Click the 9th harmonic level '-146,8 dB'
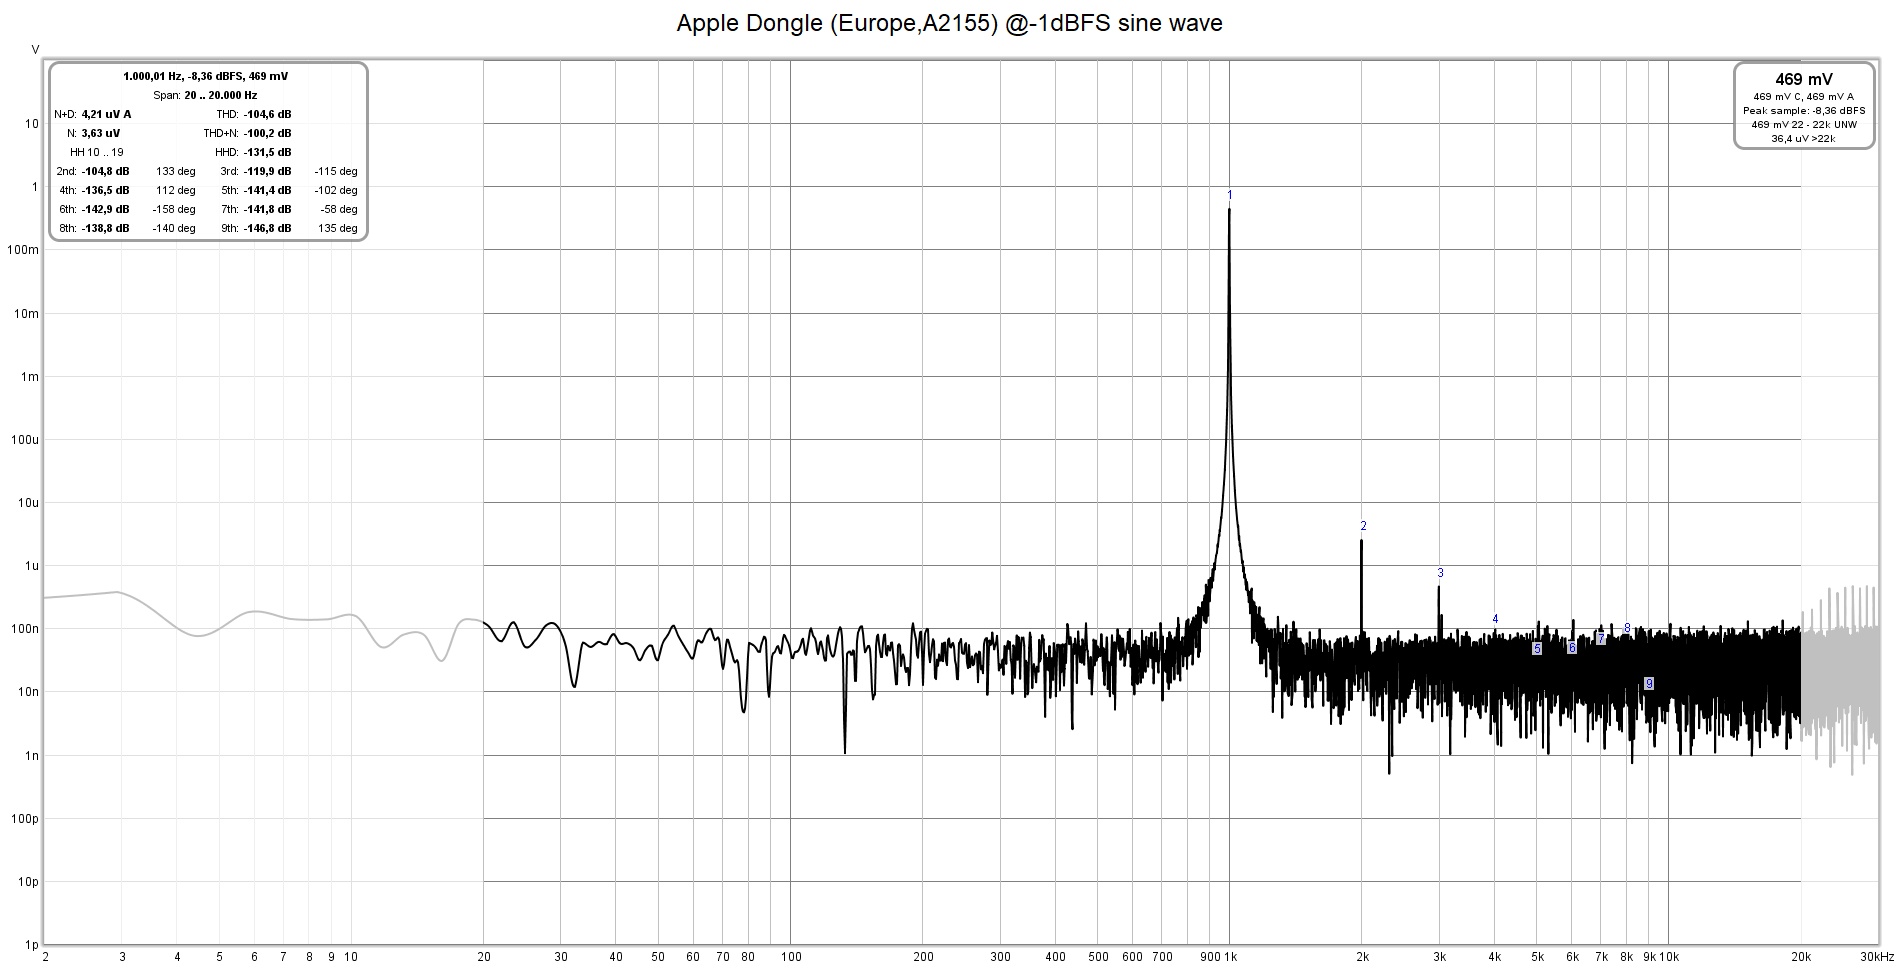 [267, 228]
